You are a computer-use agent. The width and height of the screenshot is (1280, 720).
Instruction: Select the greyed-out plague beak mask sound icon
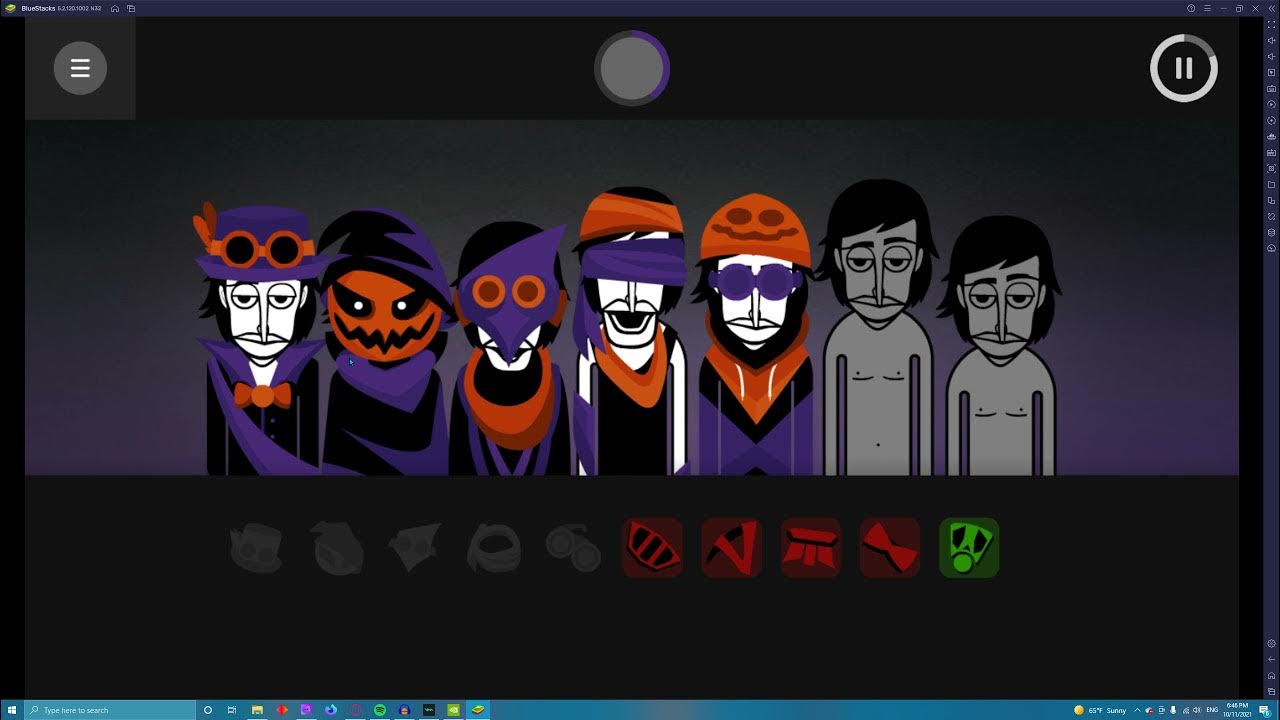click(x=415, y=548)
